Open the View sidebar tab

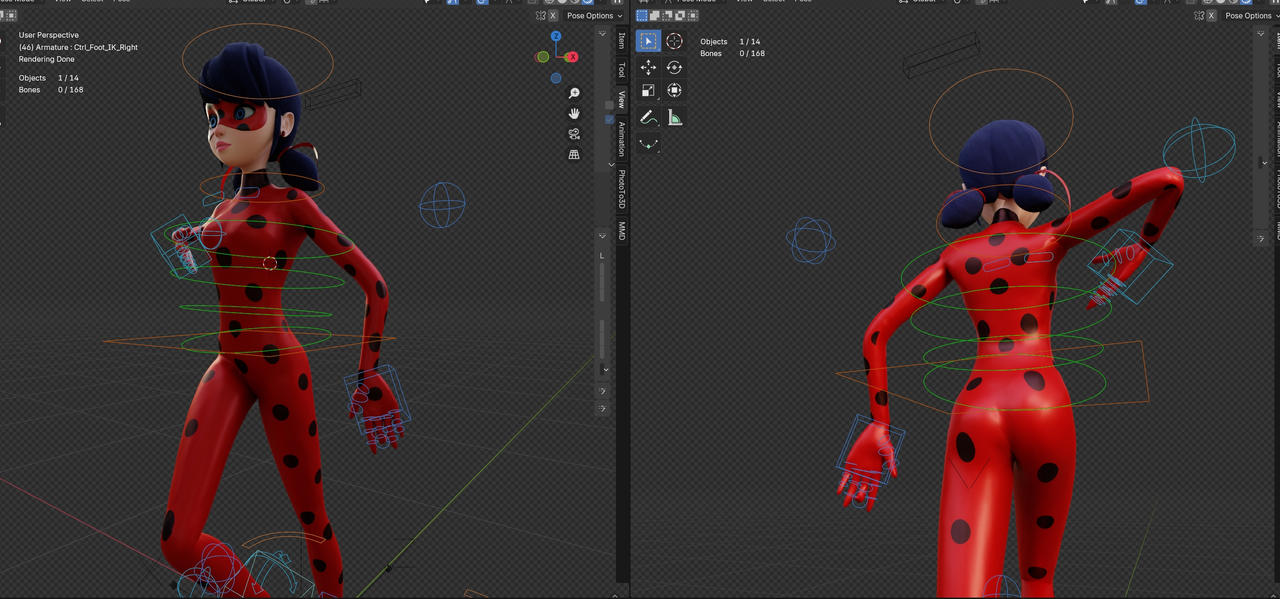(621, 99)
